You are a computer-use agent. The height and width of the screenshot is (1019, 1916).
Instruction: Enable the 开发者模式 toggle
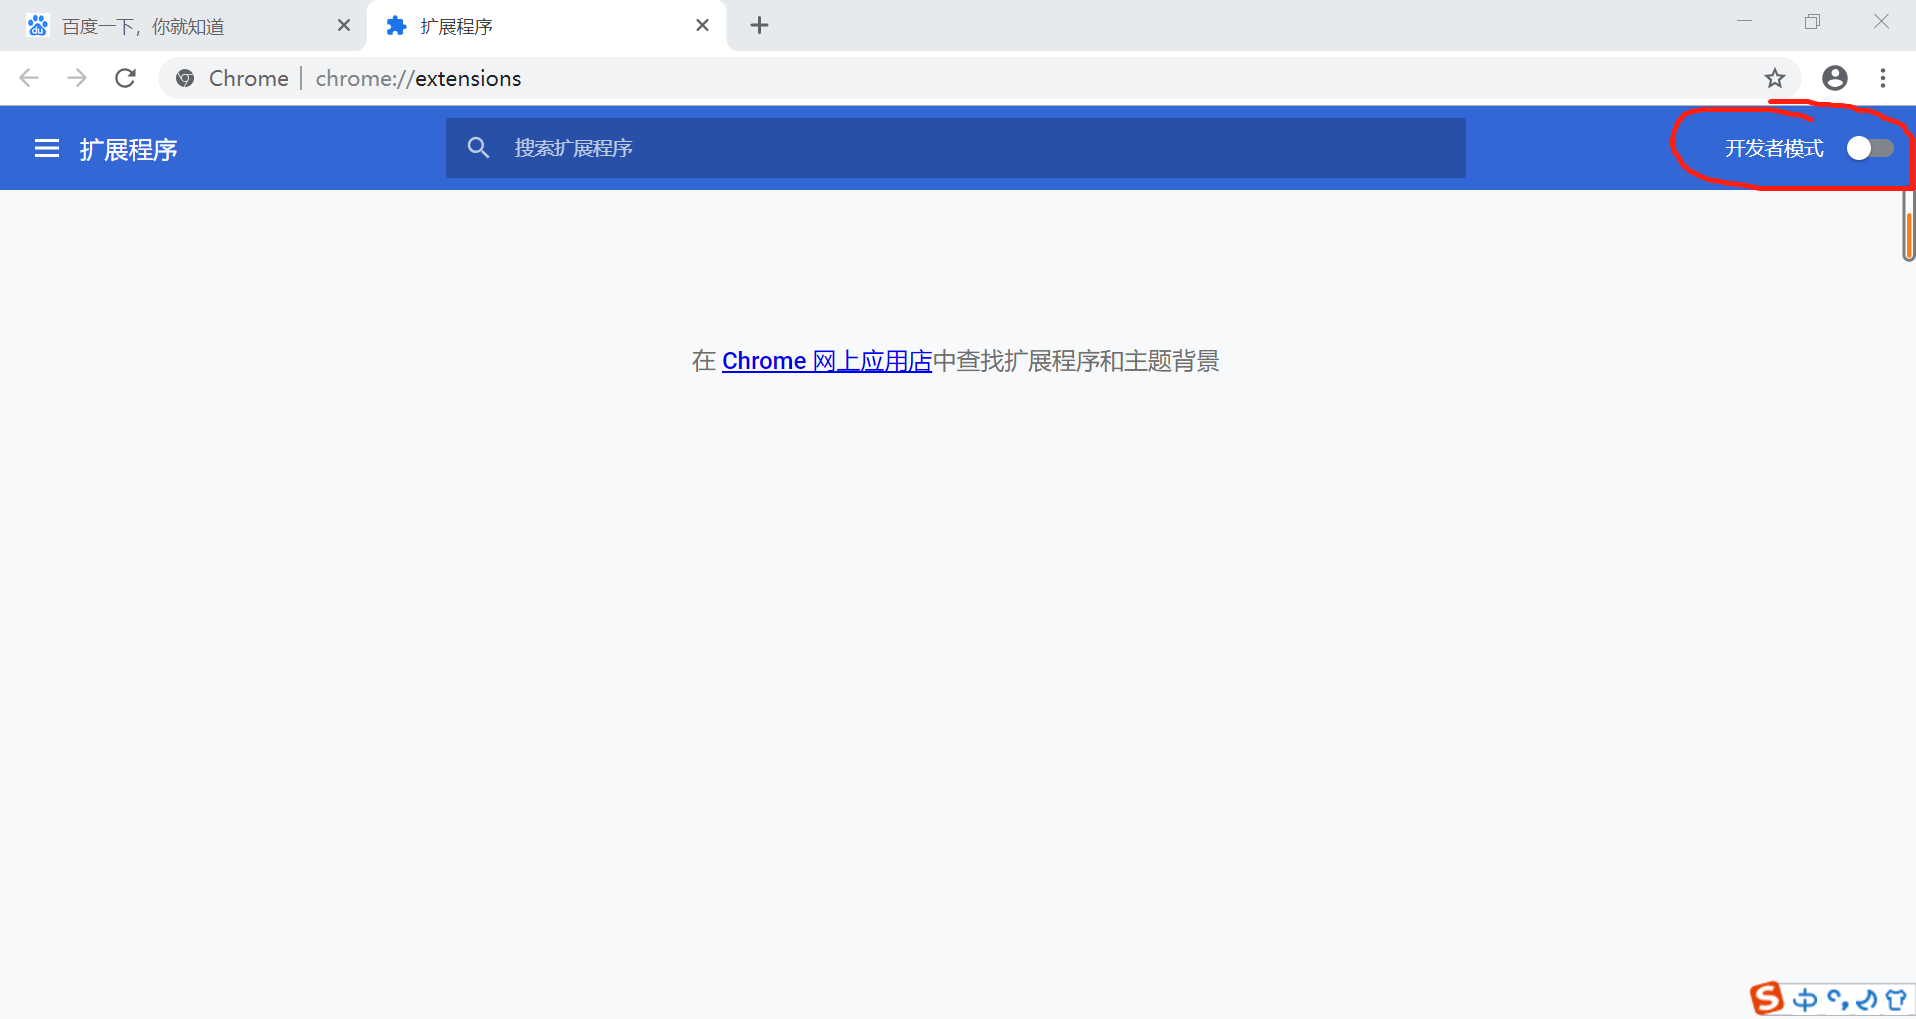pos(1869,147)
